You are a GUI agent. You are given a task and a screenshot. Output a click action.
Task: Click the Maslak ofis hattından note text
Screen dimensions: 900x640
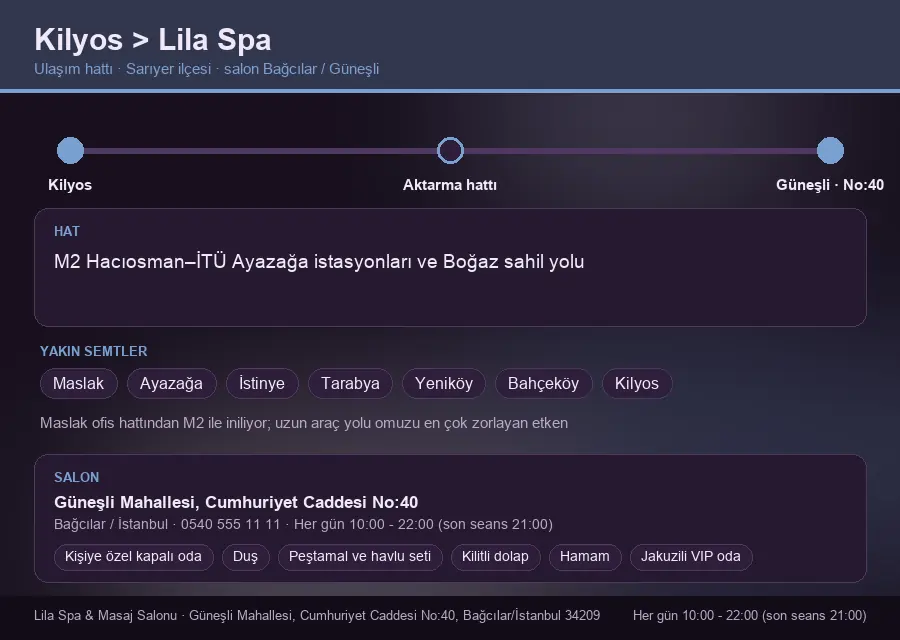304,423
